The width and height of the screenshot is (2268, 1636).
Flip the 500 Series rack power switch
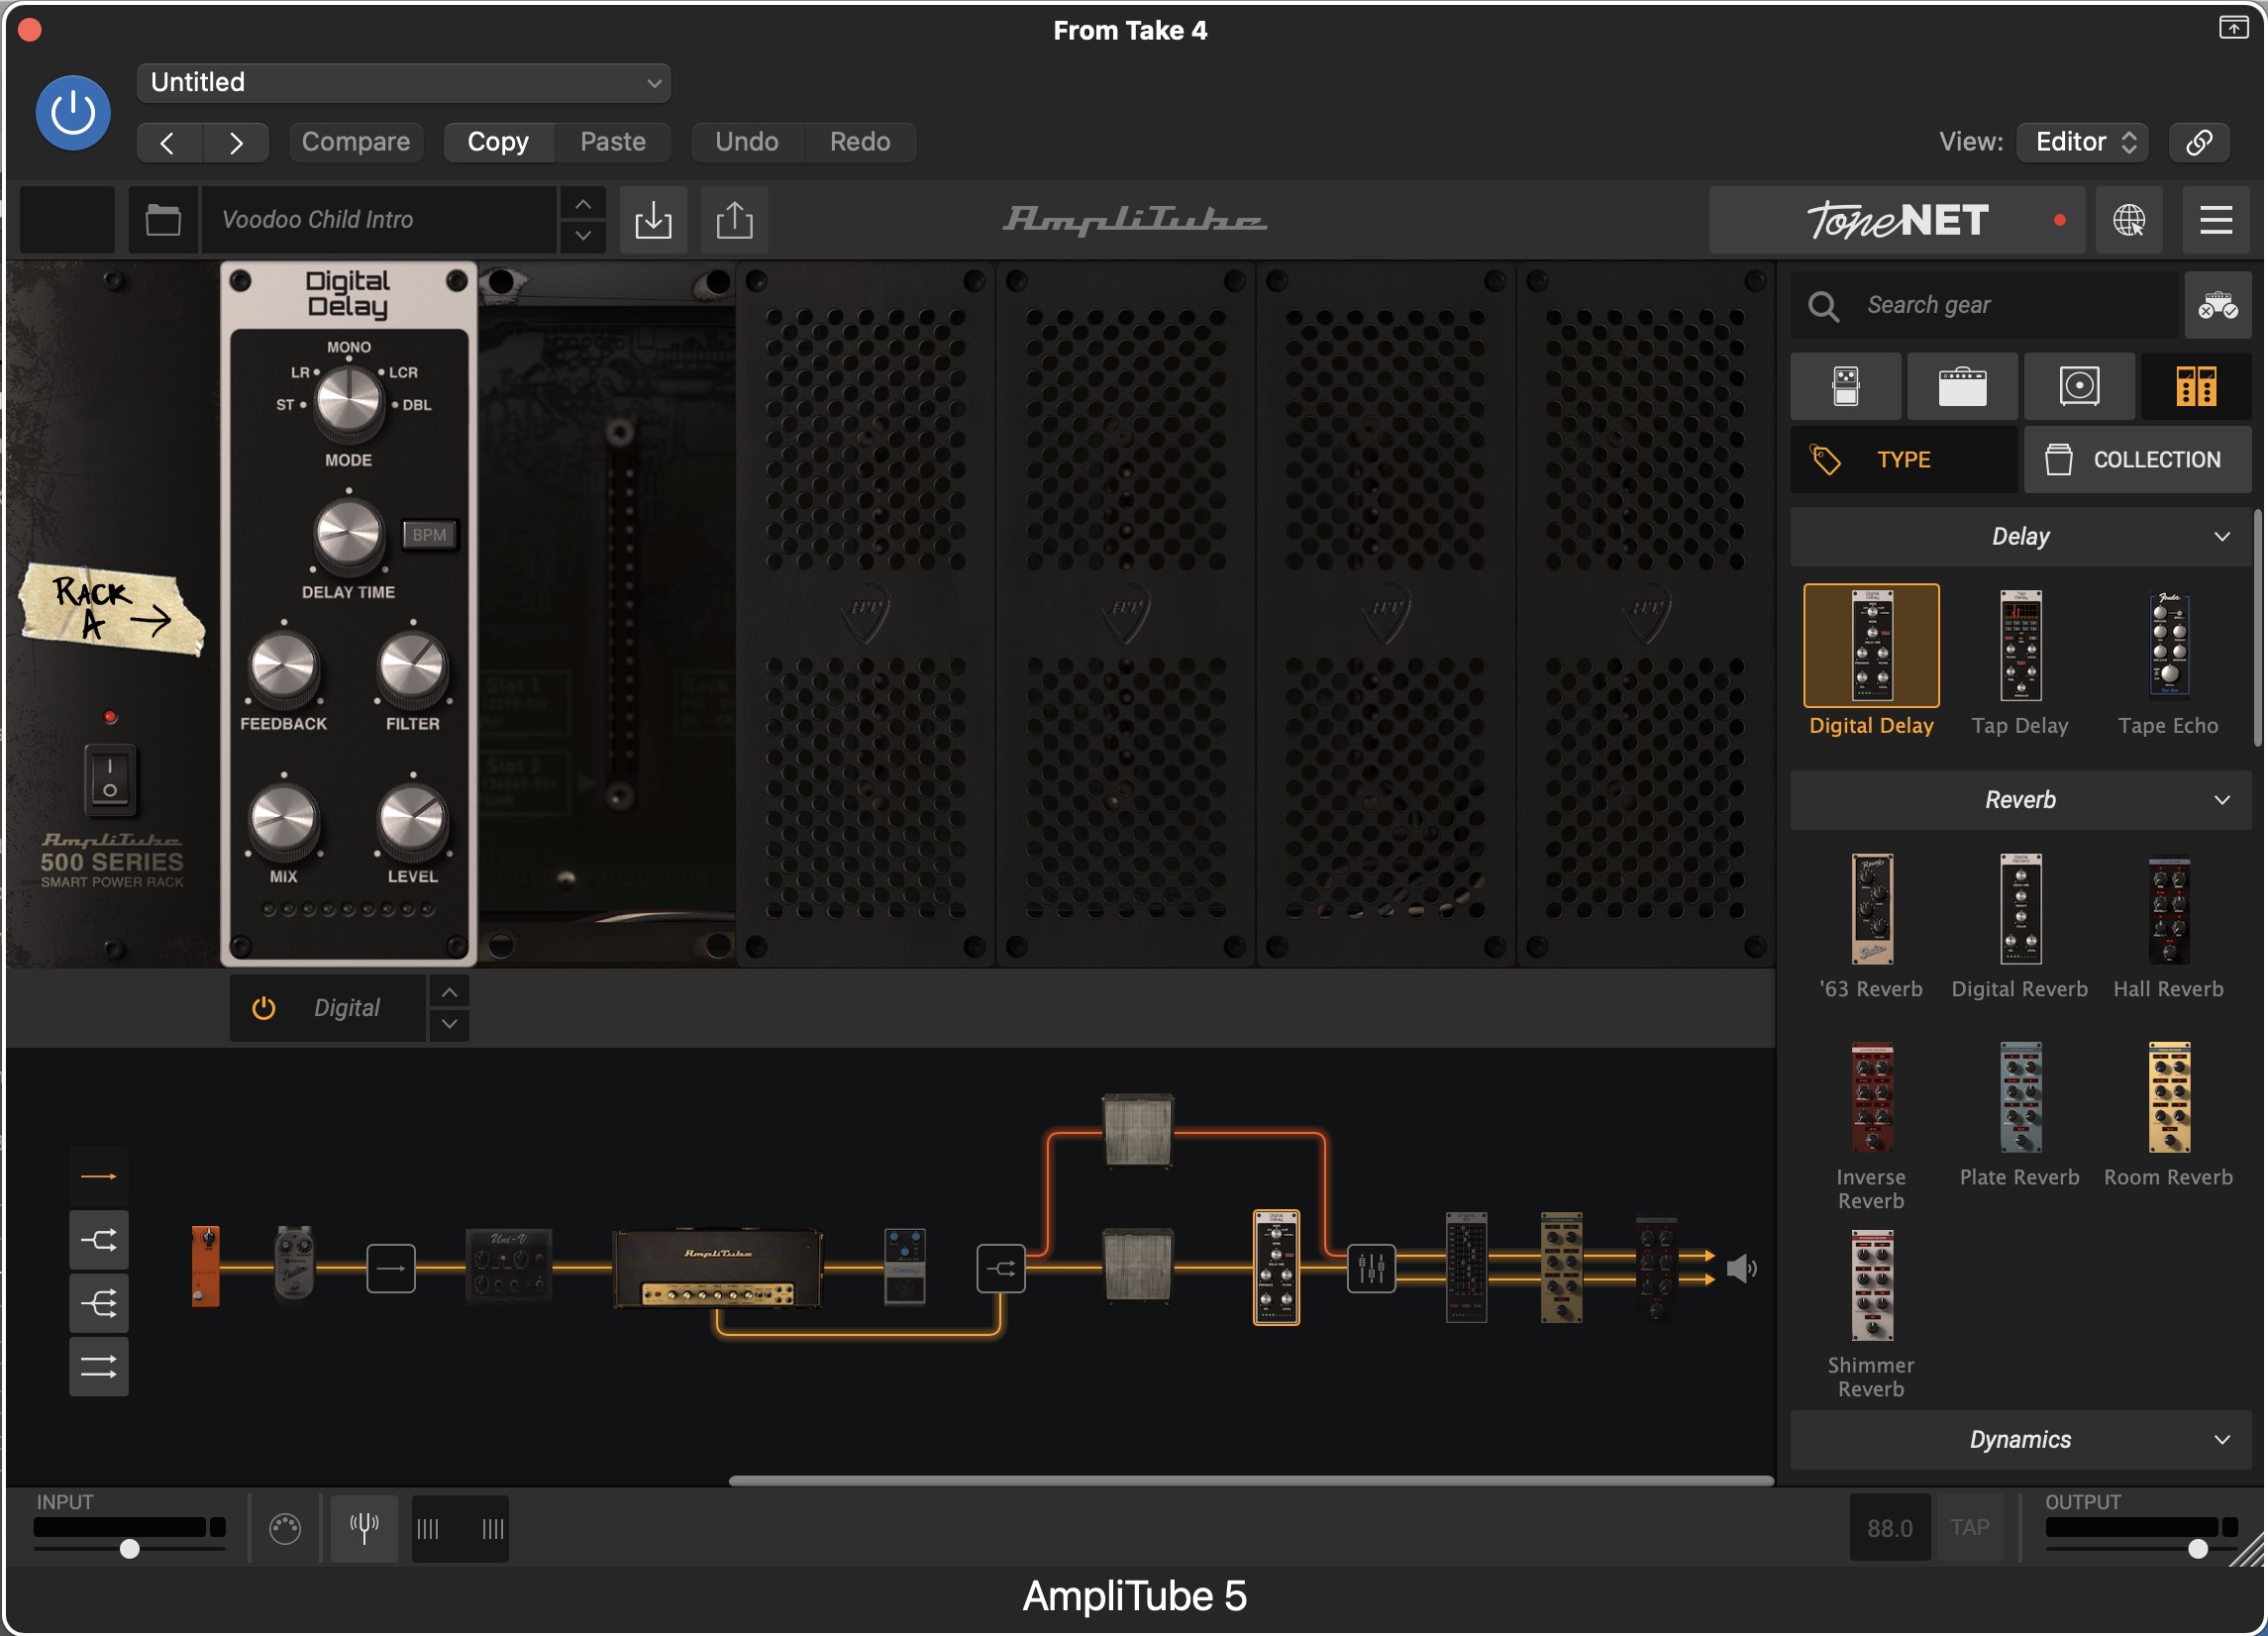110,779
